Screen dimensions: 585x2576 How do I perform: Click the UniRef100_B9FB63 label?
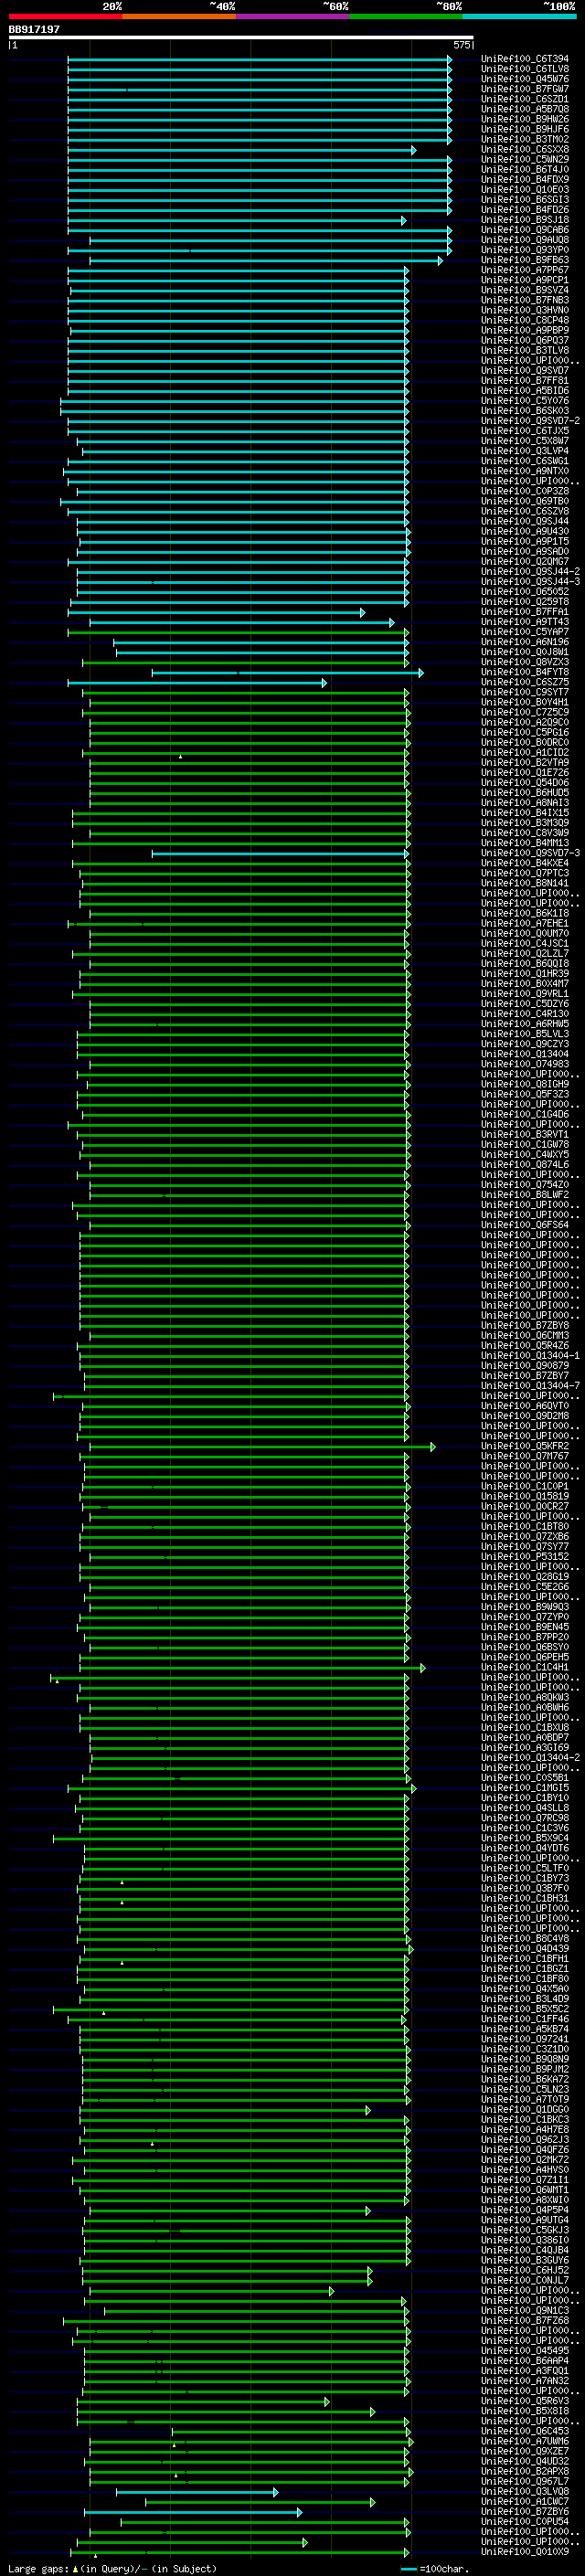point(525,260)
